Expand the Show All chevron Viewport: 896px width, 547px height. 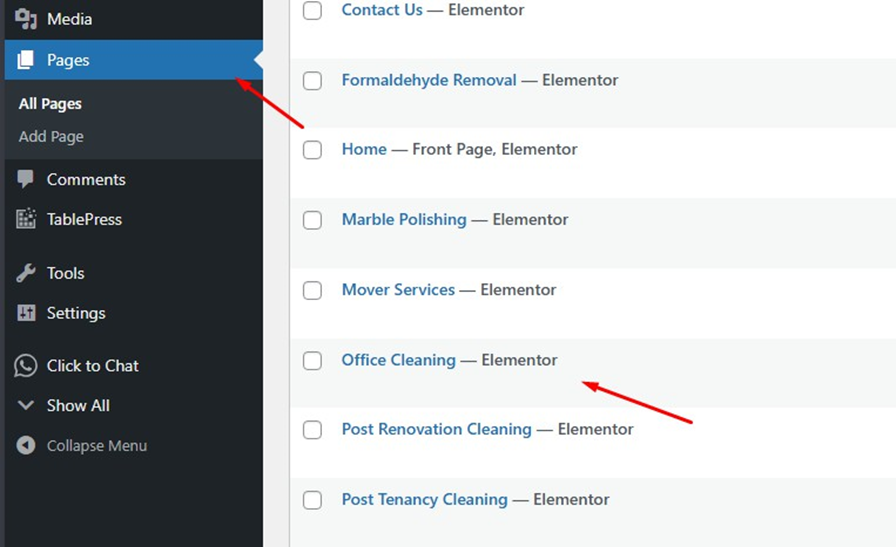click(x=26, y=406)
